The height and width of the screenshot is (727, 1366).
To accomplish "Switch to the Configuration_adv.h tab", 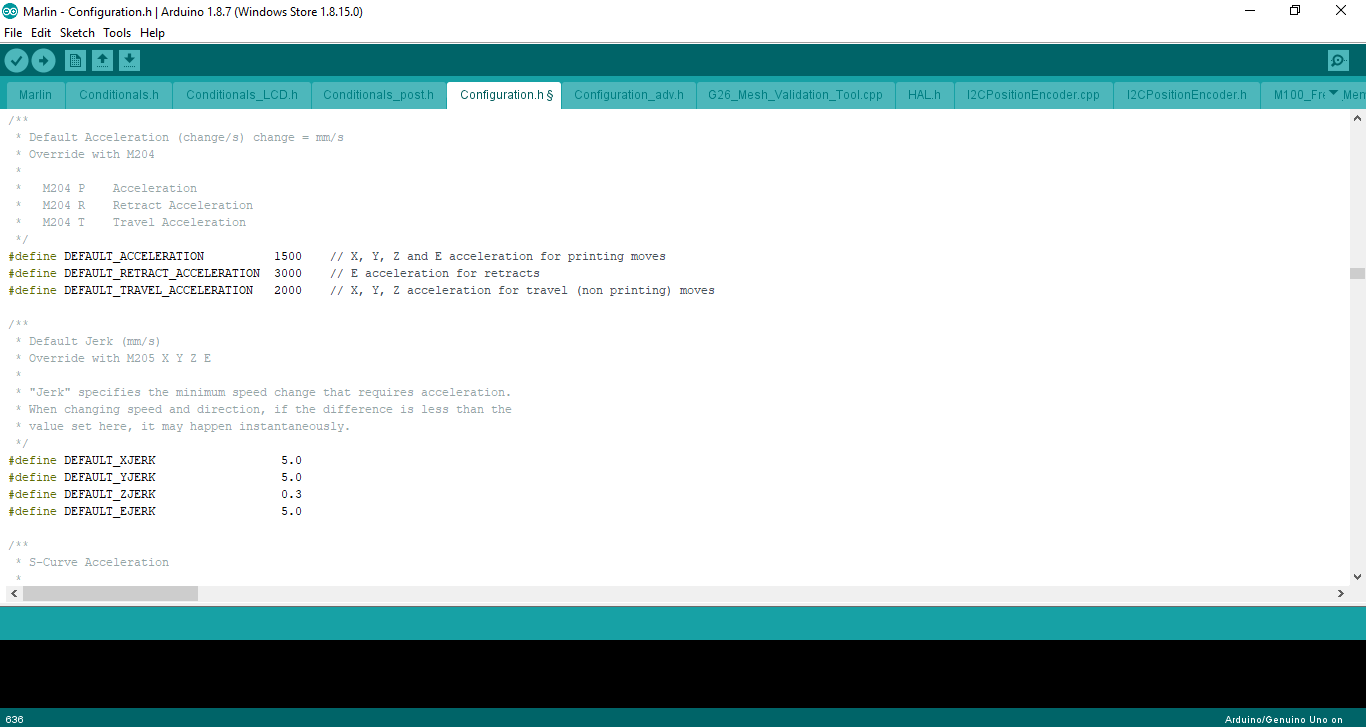I will click(x=629, y=95).
